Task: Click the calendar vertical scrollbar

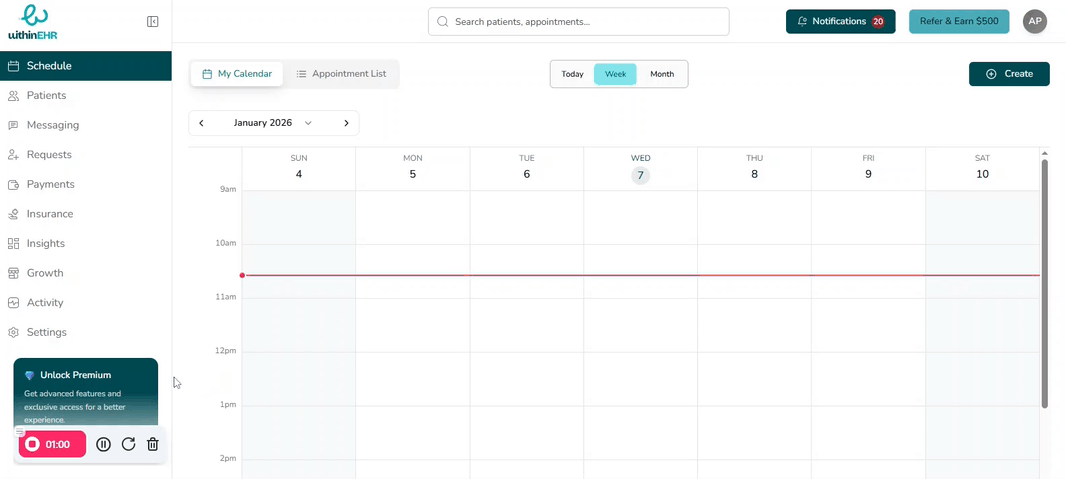Action: 1045,280
